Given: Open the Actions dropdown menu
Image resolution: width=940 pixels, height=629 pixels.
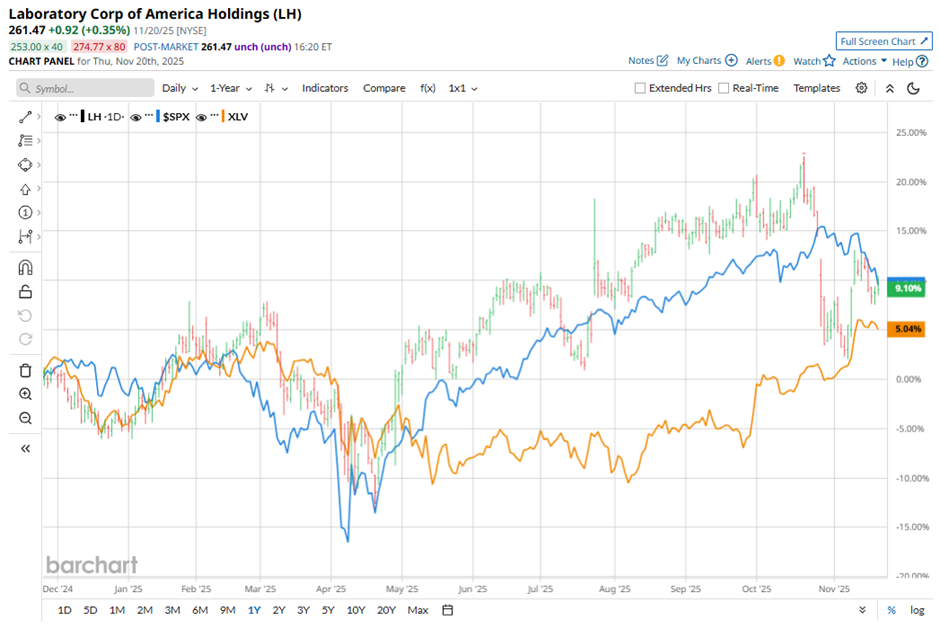Looking at the screenshot, I should coord(864,61).
